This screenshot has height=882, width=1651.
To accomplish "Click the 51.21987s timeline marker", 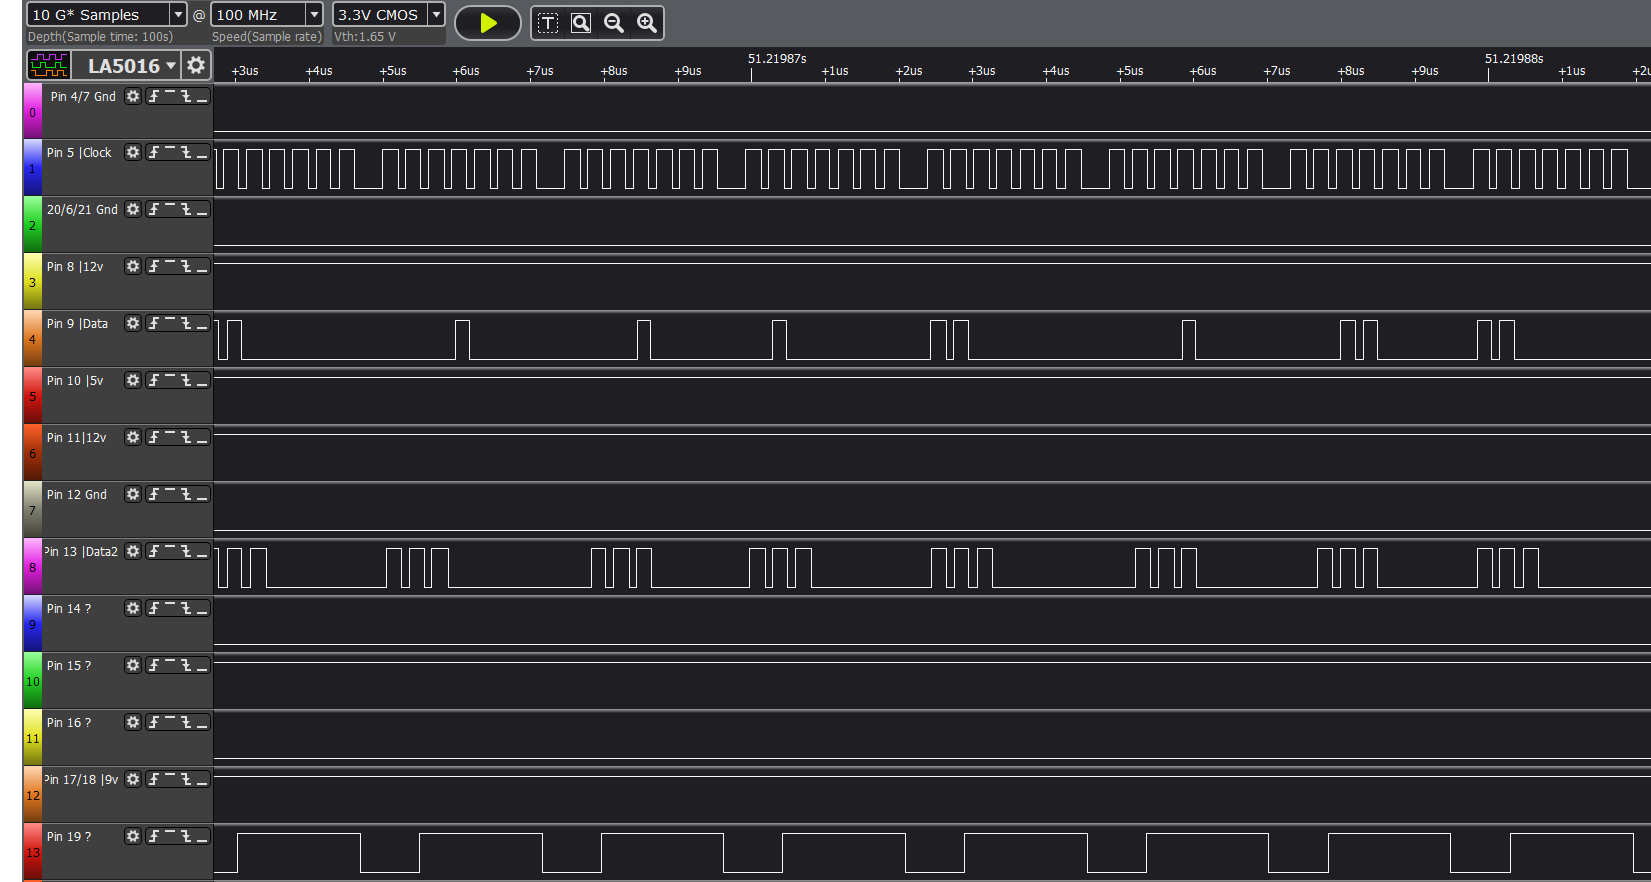I will (x=777, y=59).
